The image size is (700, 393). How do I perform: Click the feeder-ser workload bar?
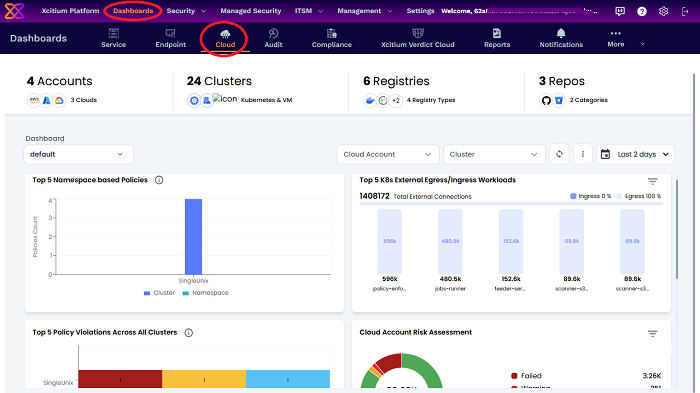point(511,242)
